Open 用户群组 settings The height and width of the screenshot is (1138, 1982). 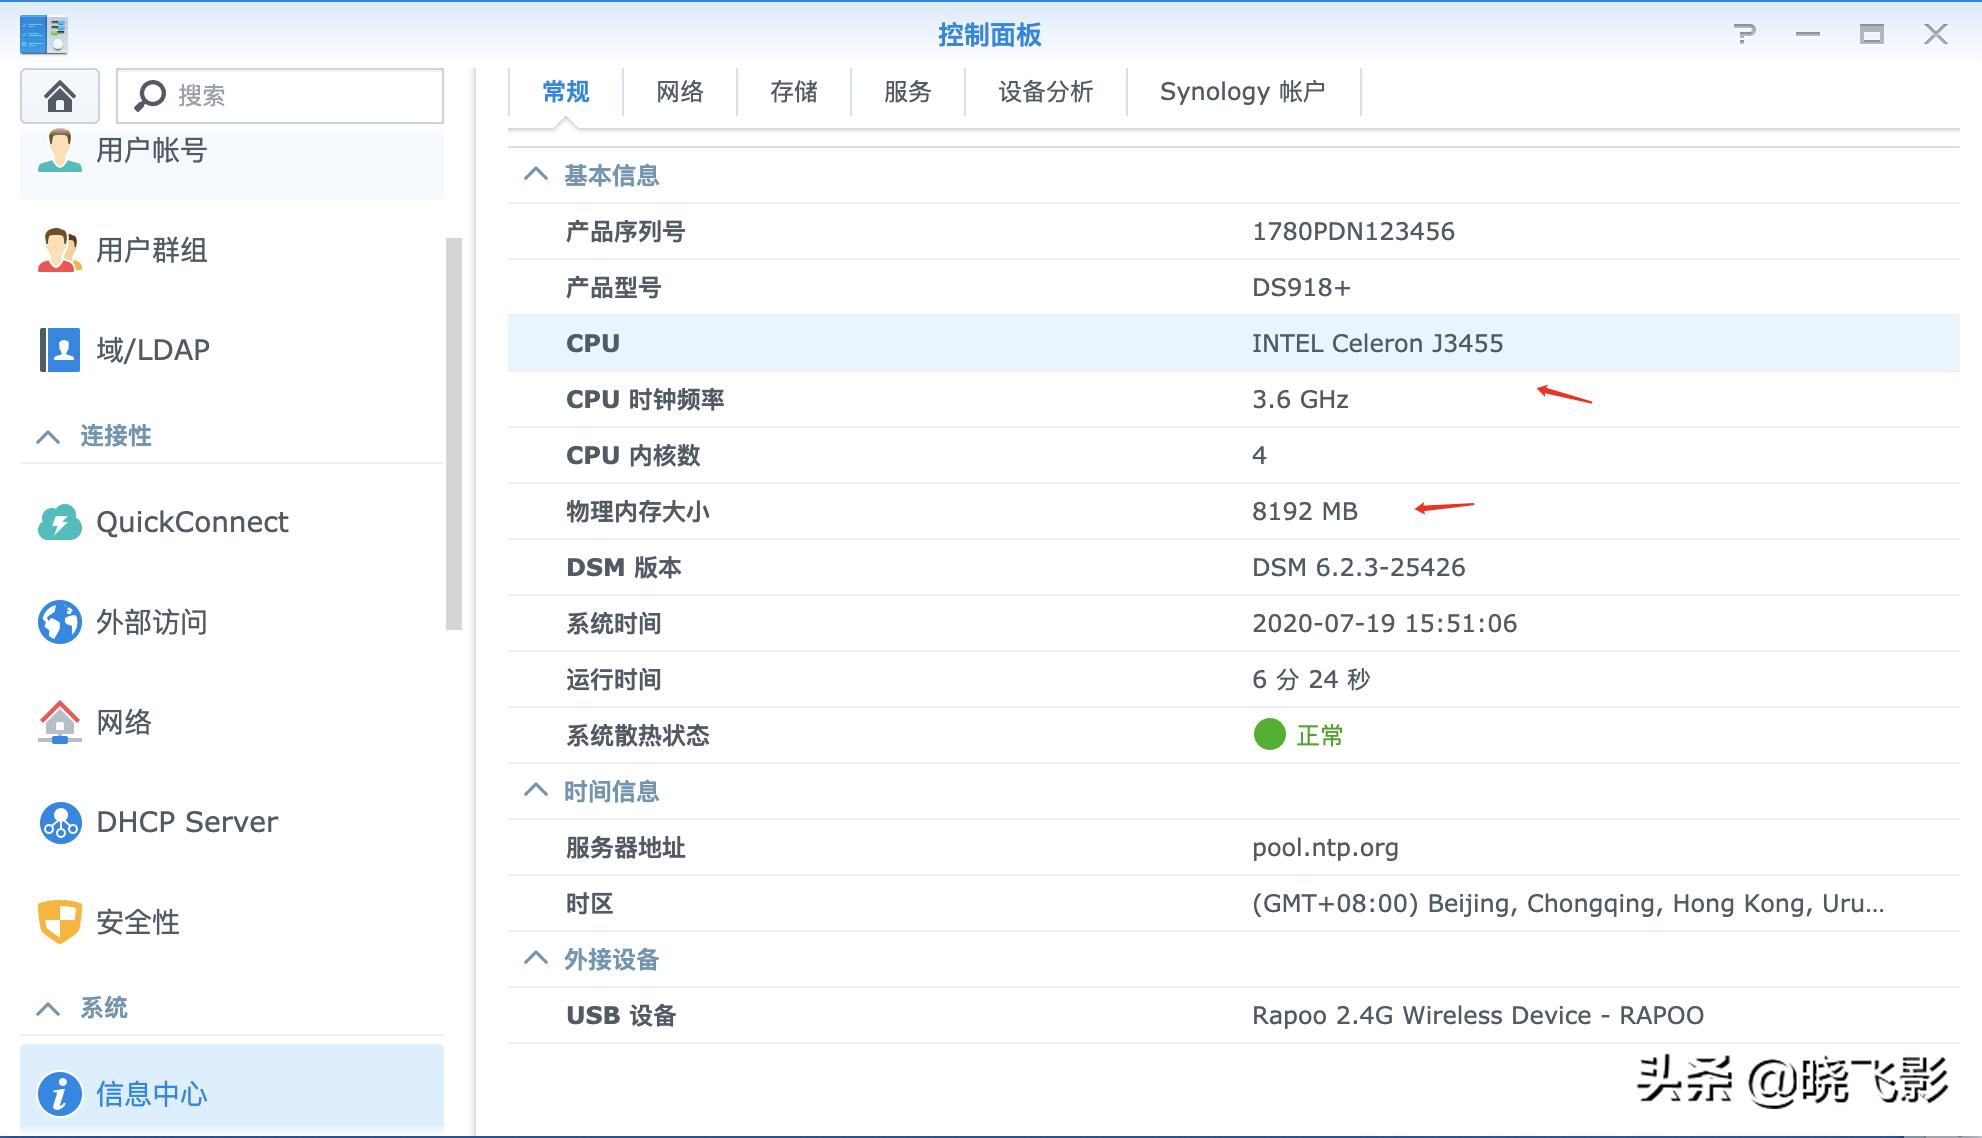coord(152,250)
